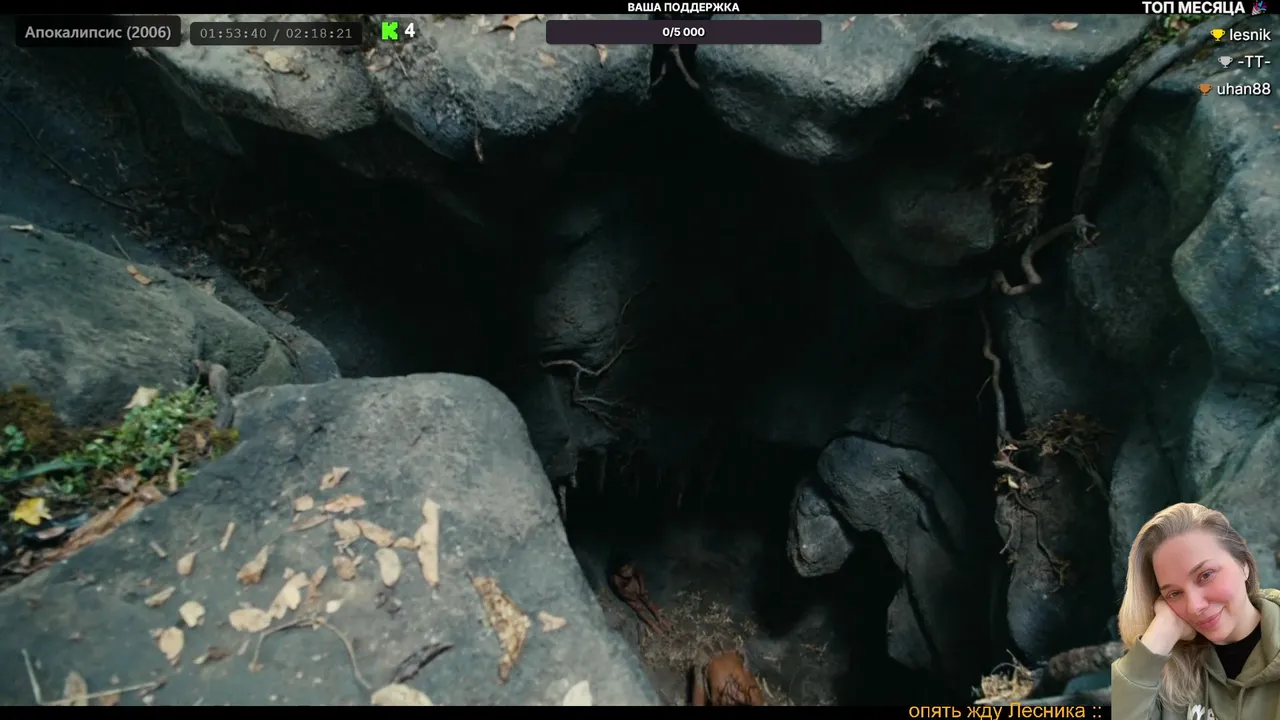Click the "ТОП МЕСЯЦА" heading

(x=1193, y=8)
